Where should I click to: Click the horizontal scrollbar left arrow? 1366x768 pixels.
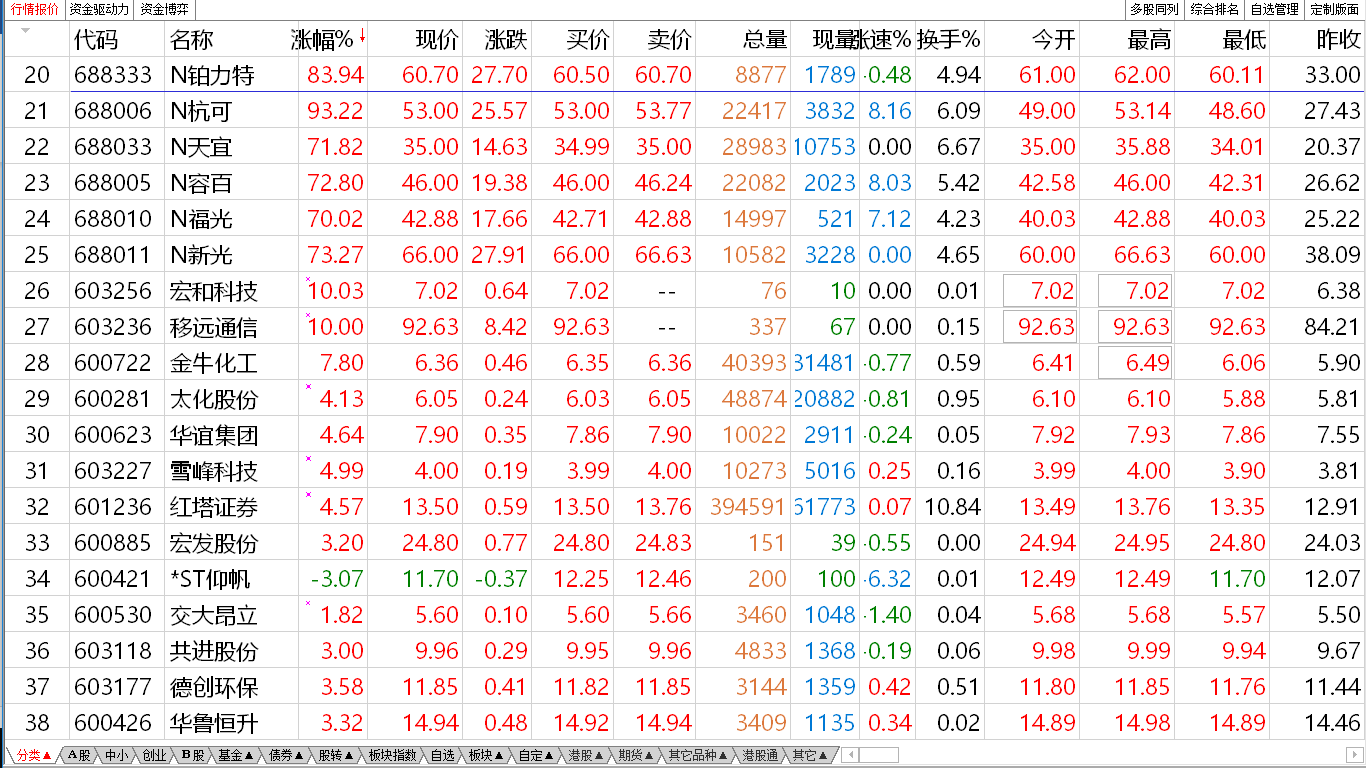(x=850, y=755)
